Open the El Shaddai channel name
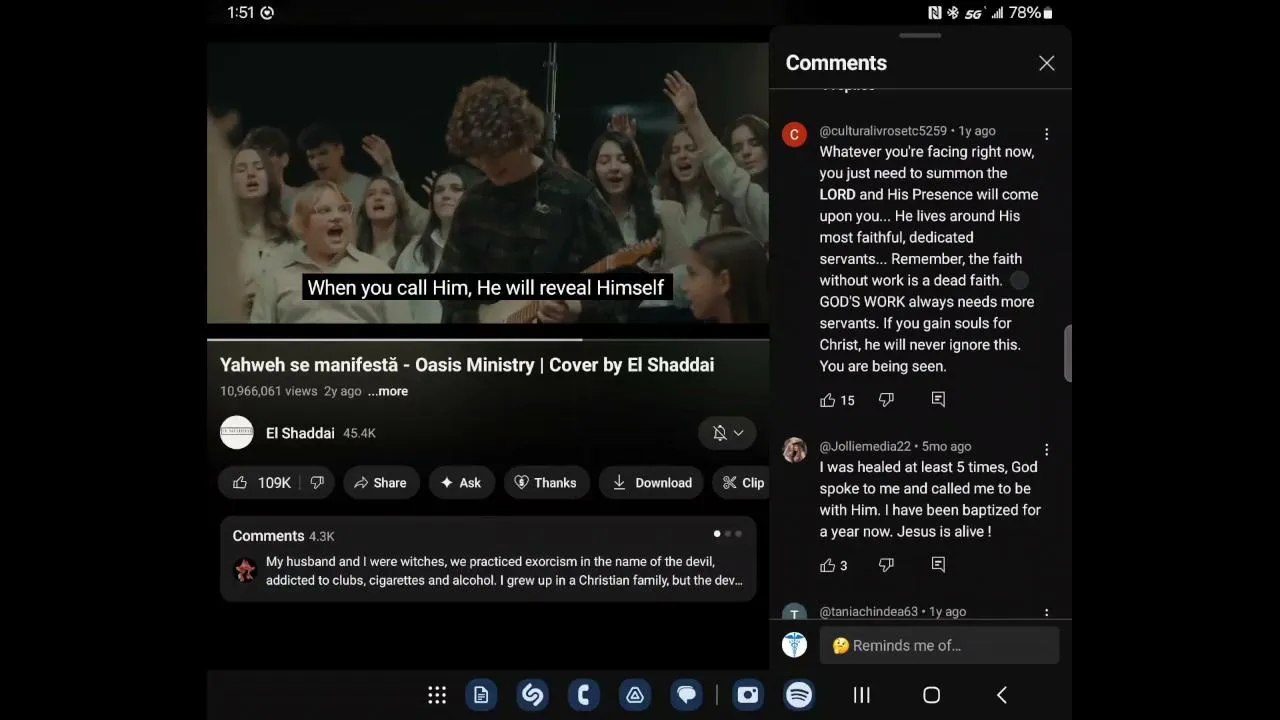Screen dimensions: 1280x720 pyautogui.click(x=300, y=433)
